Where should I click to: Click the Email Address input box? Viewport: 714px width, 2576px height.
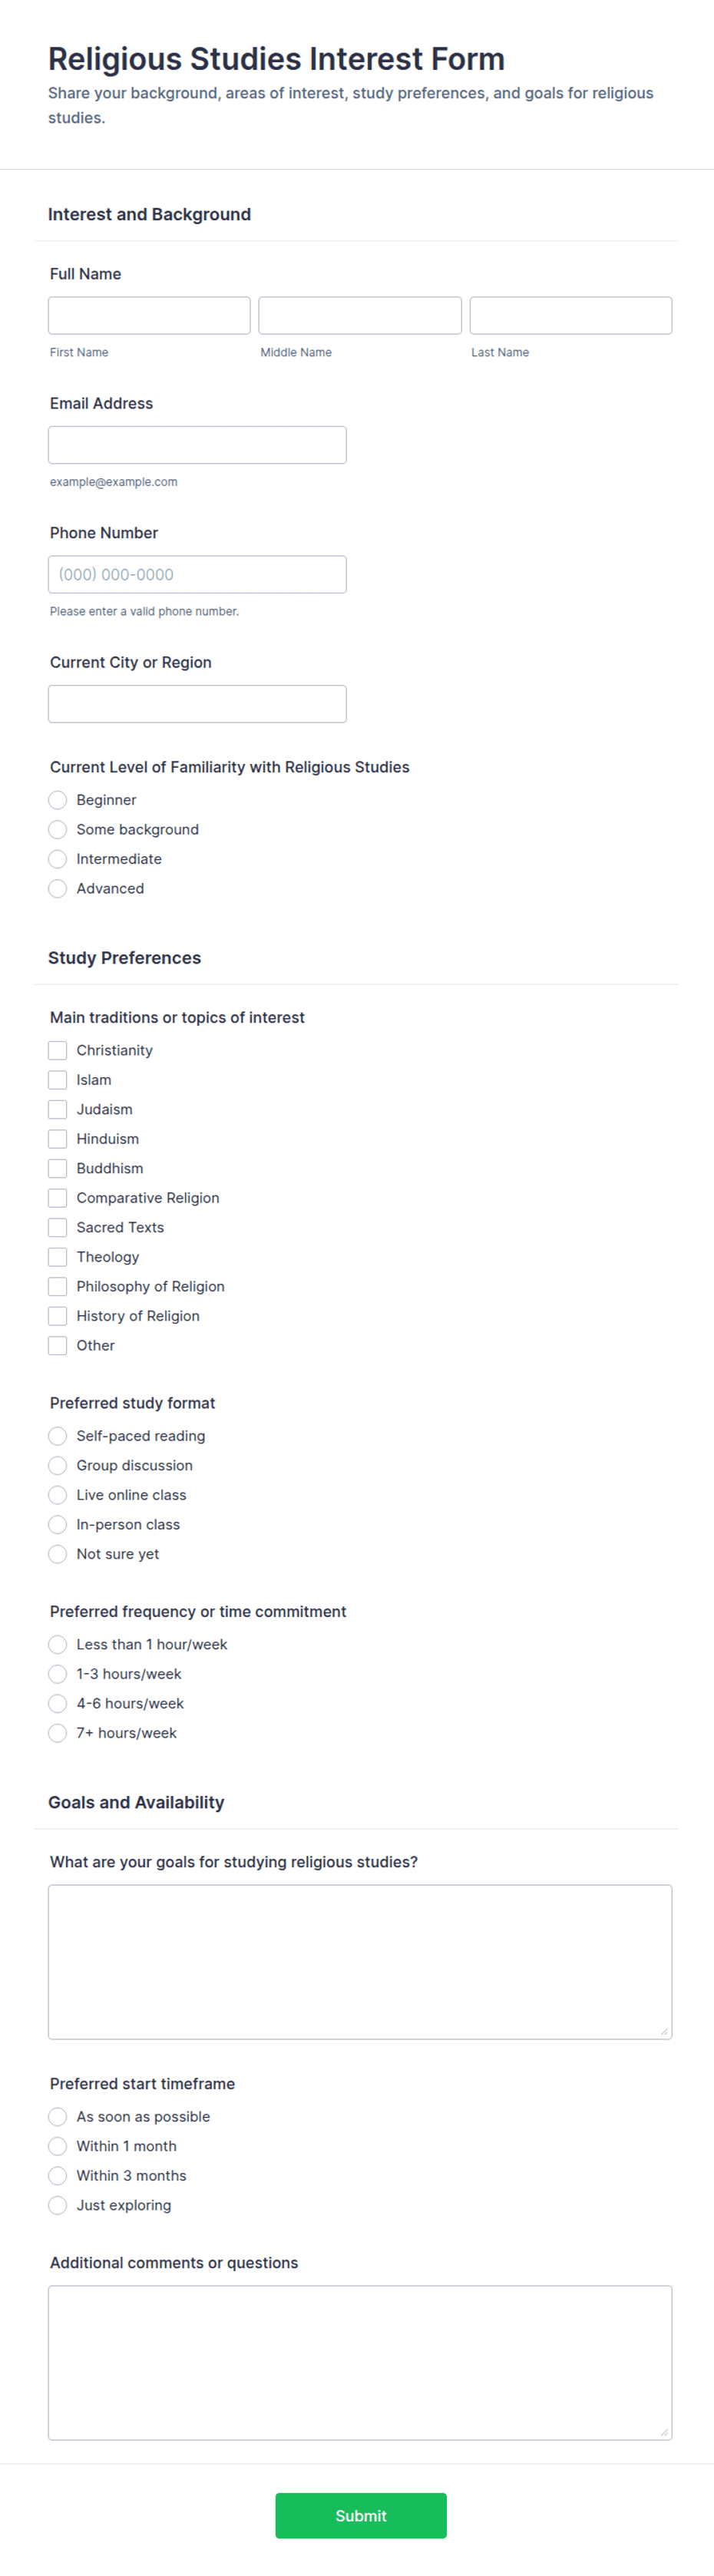click(197, 445)
